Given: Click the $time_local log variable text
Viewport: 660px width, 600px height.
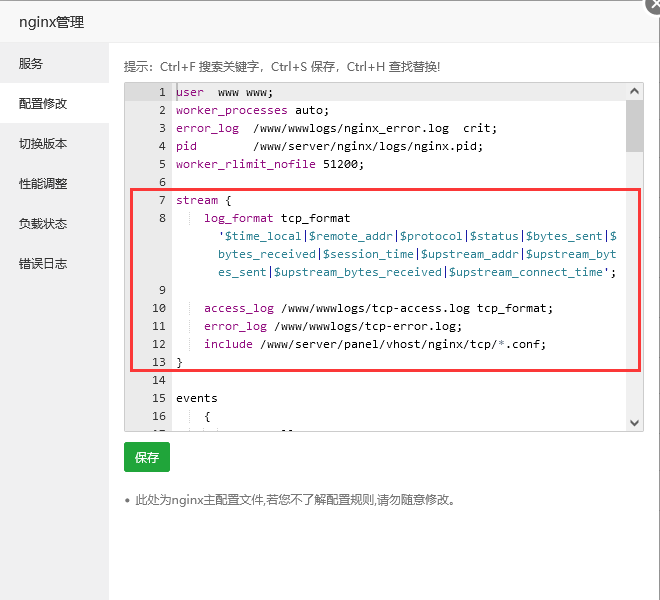Looking at the screenshot, I should [263, 236].
